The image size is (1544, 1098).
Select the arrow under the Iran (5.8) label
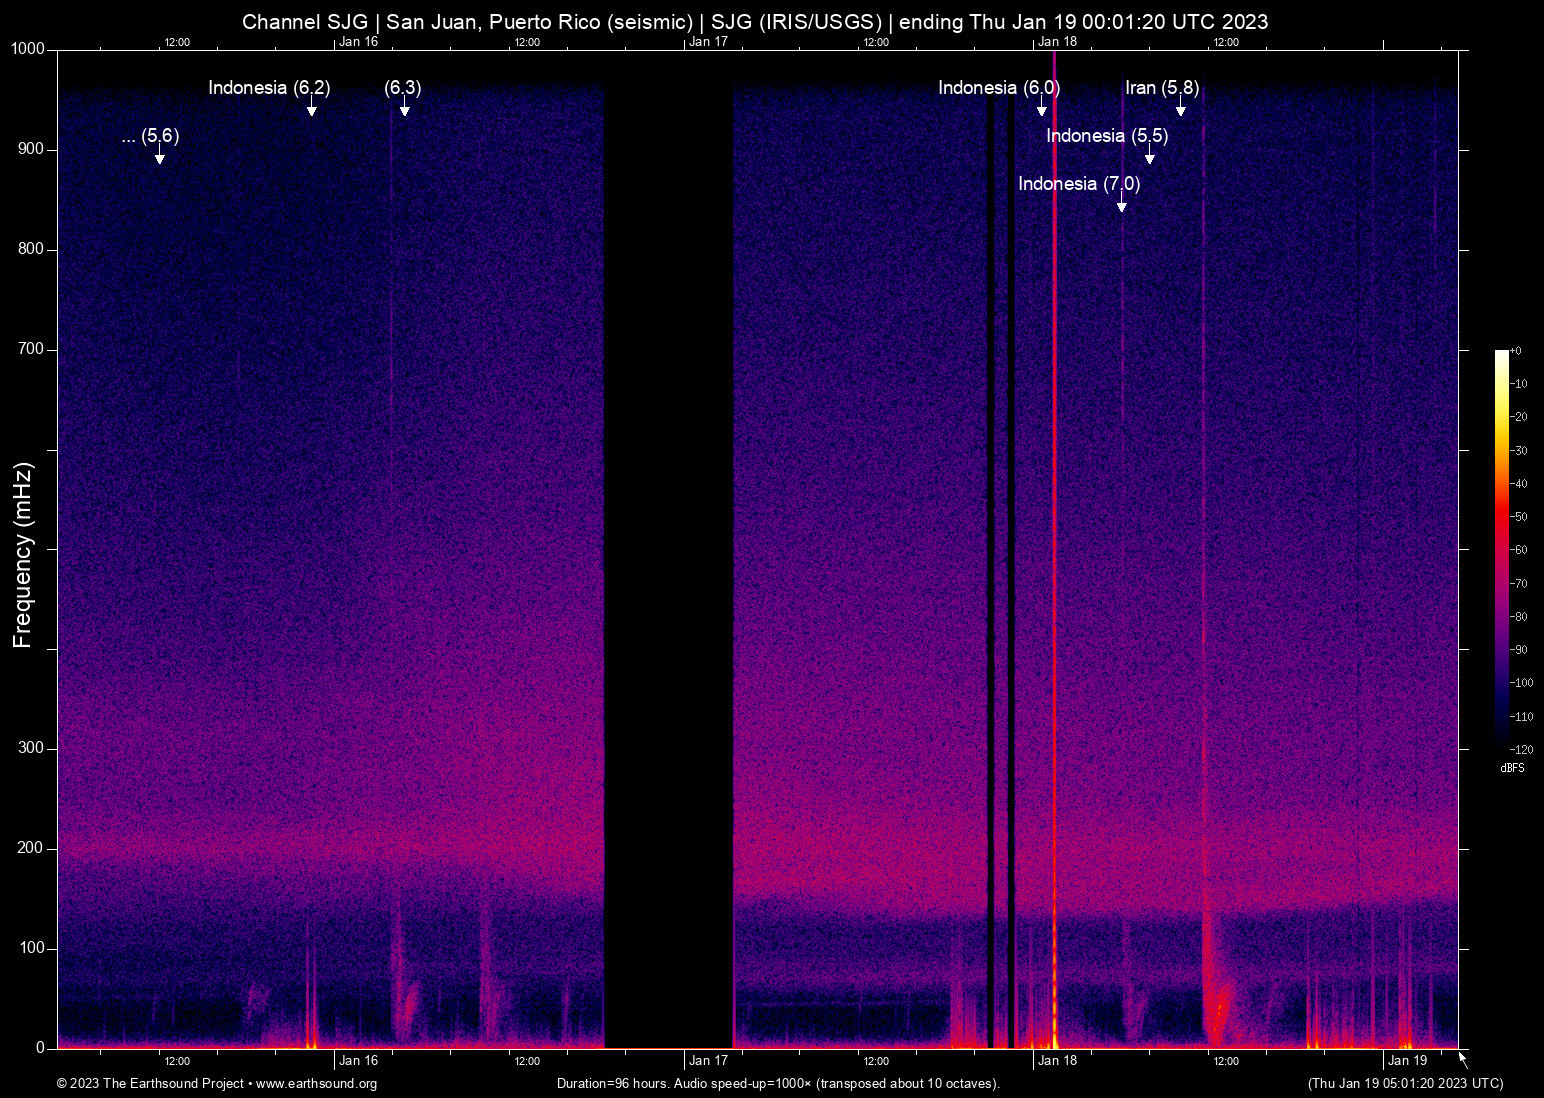1180,109
